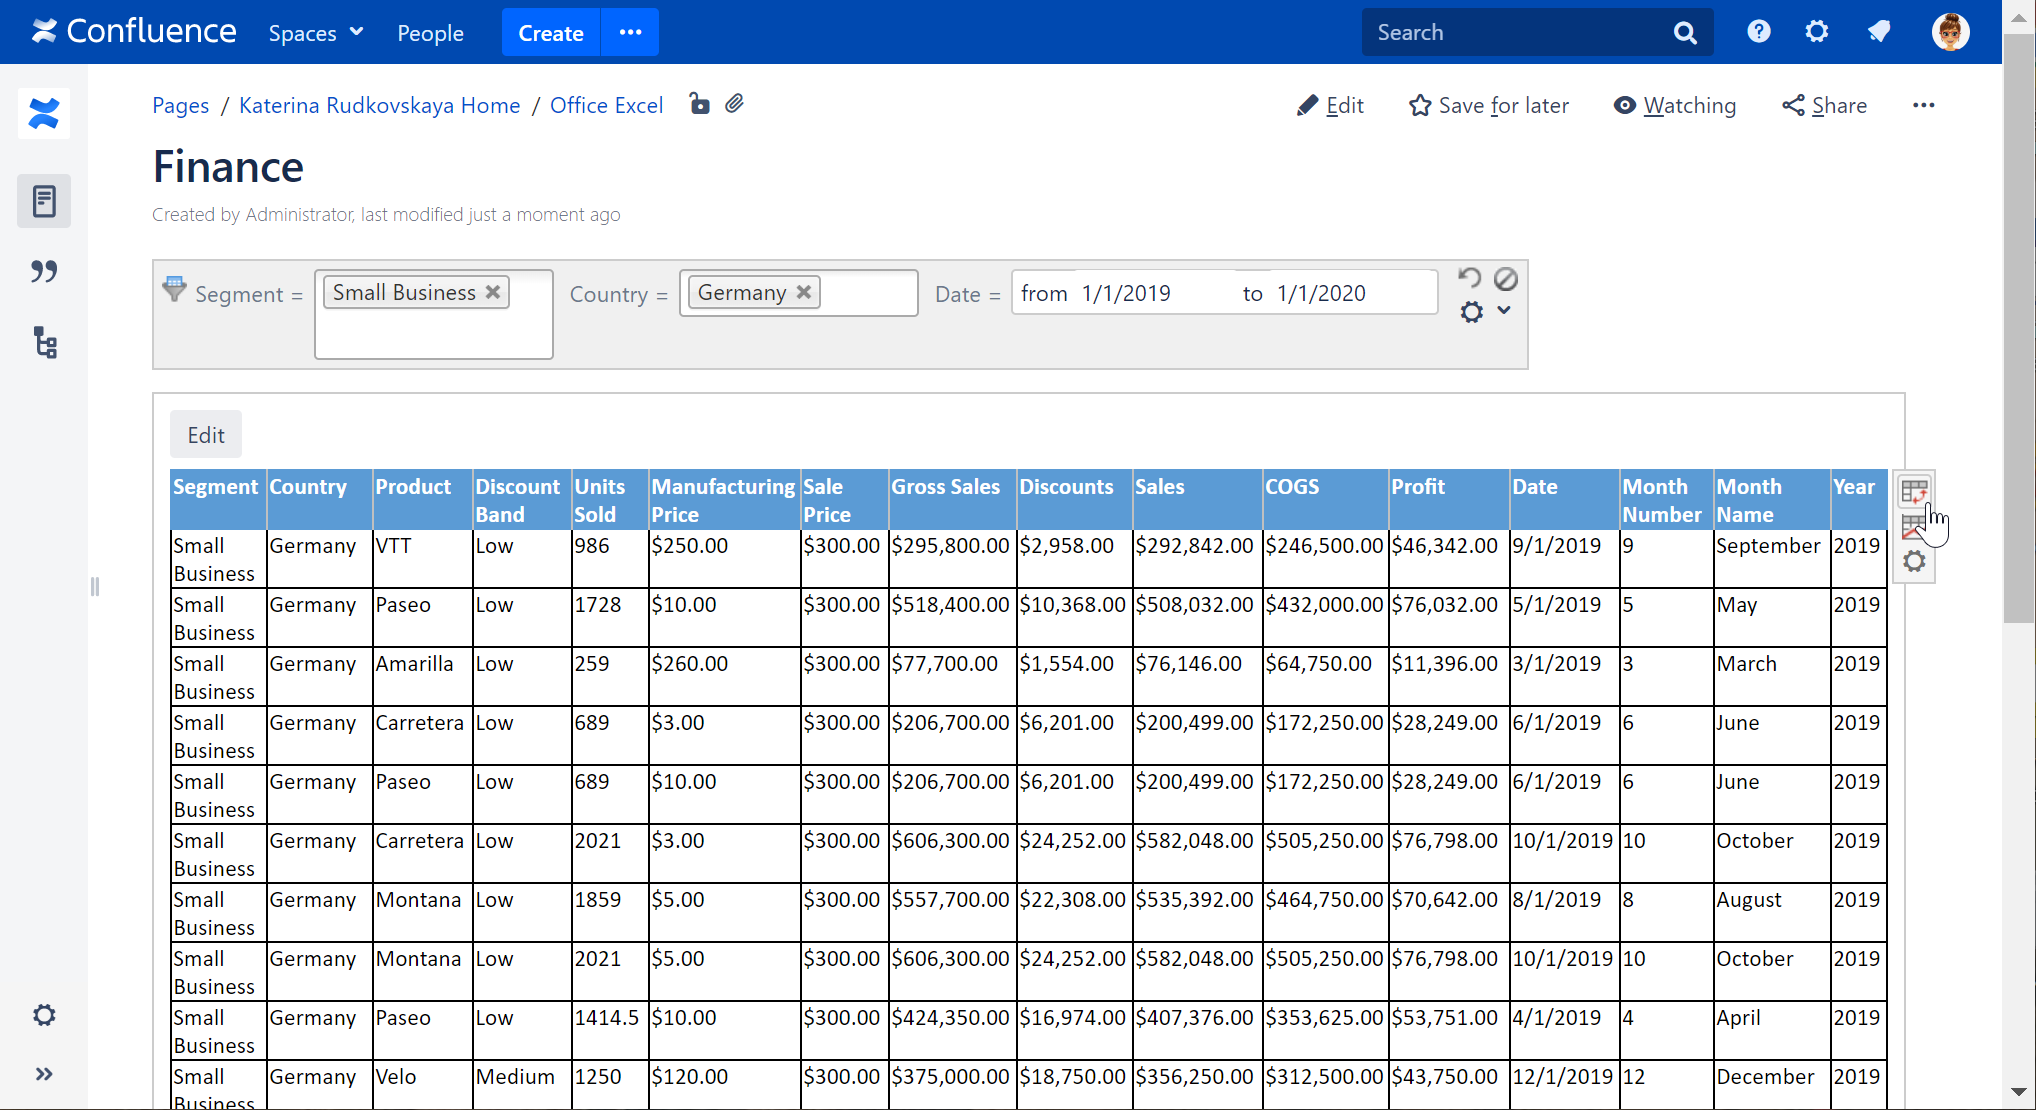Remove the Germany filter tag

click(x=804, y=292)
